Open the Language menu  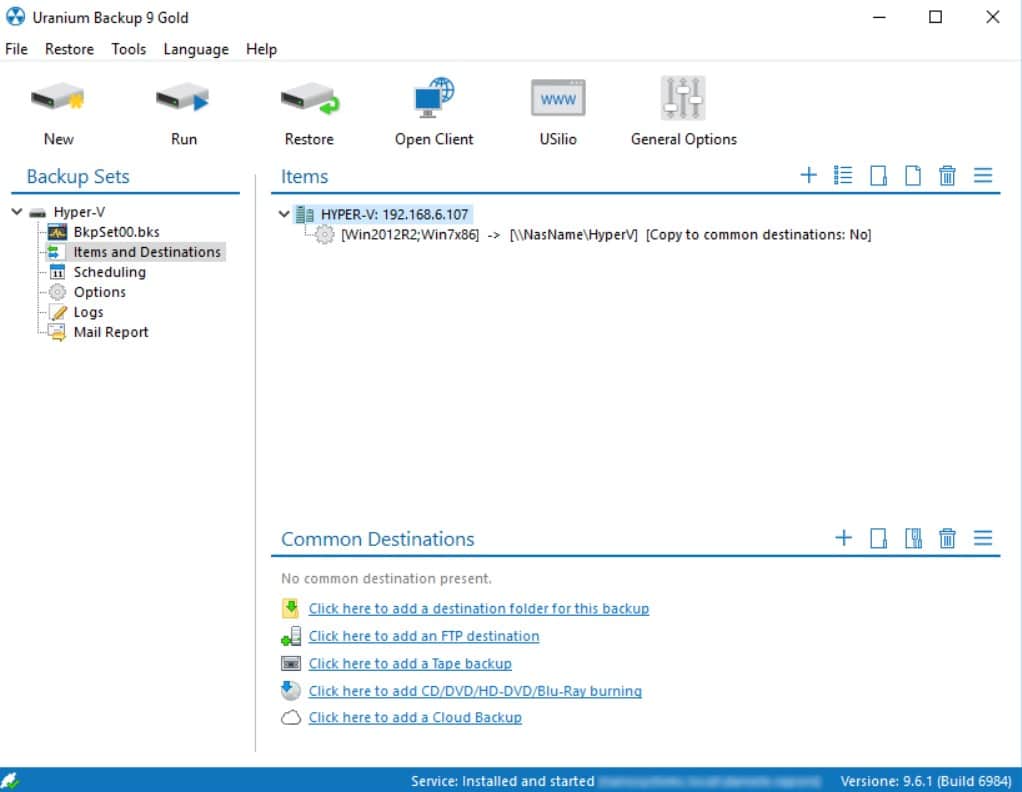pyautogui.click(x=195, y=49)
